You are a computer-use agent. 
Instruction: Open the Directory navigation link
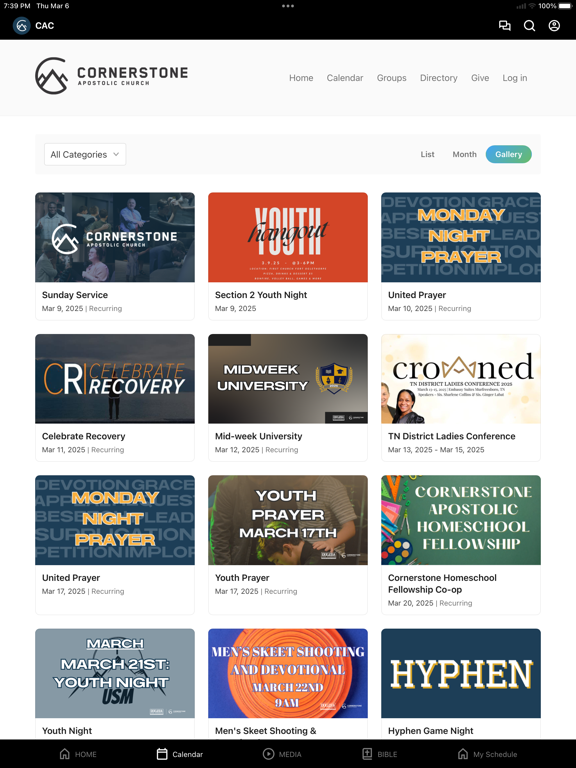(438, 78)
